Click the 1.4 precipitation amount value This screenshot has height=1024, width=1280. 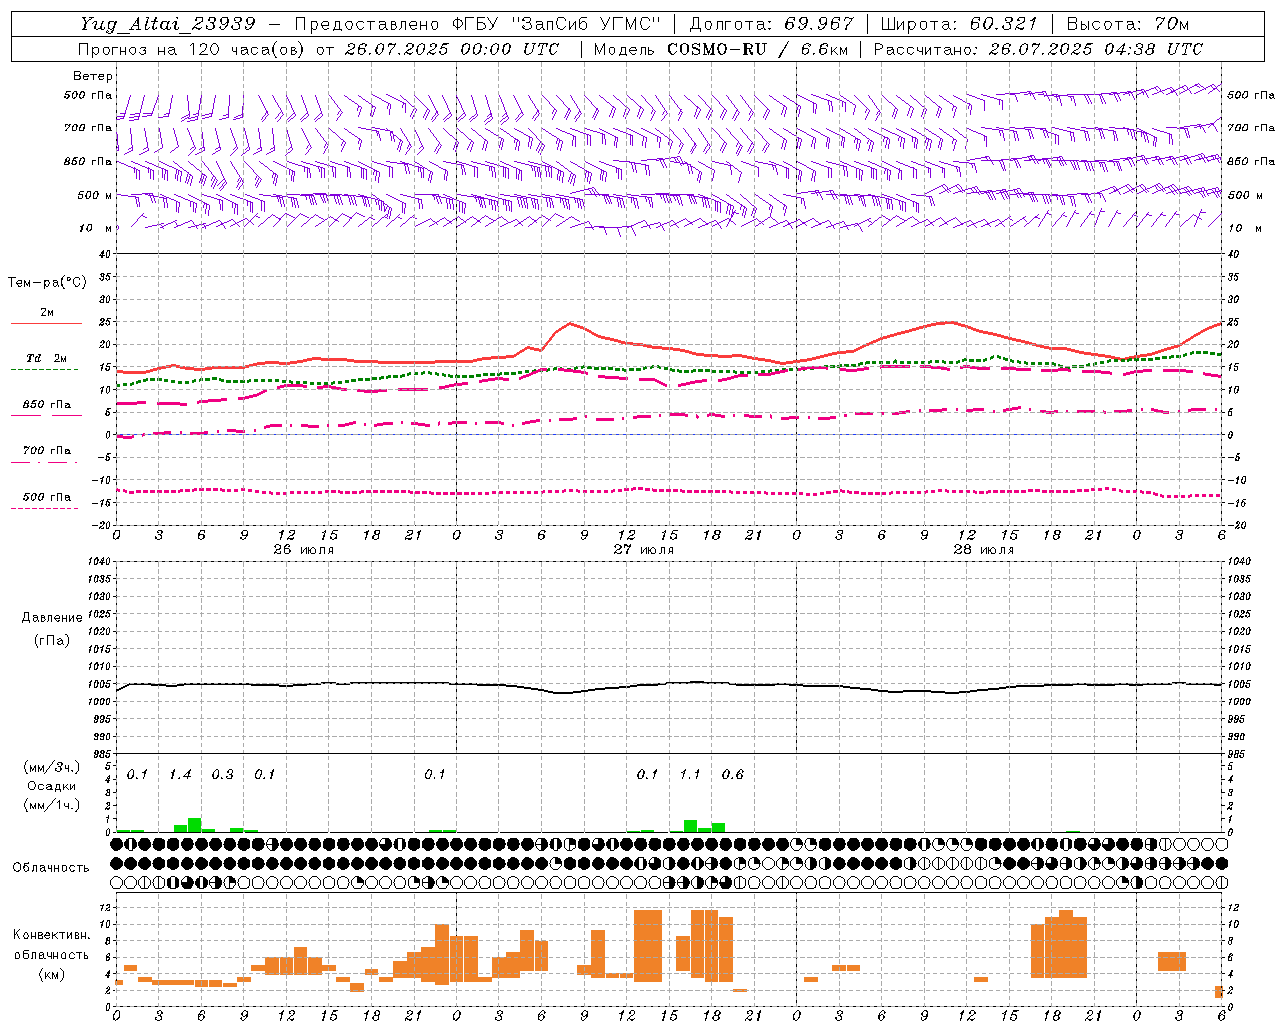click(x=180, y=774)
